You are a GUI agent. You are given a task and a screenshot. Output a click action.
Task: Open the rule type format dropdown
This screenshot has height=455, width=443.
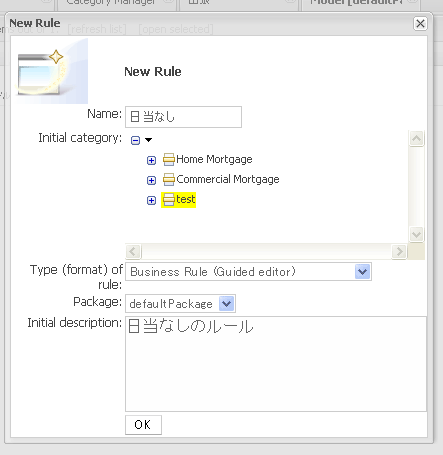[363, 272]
